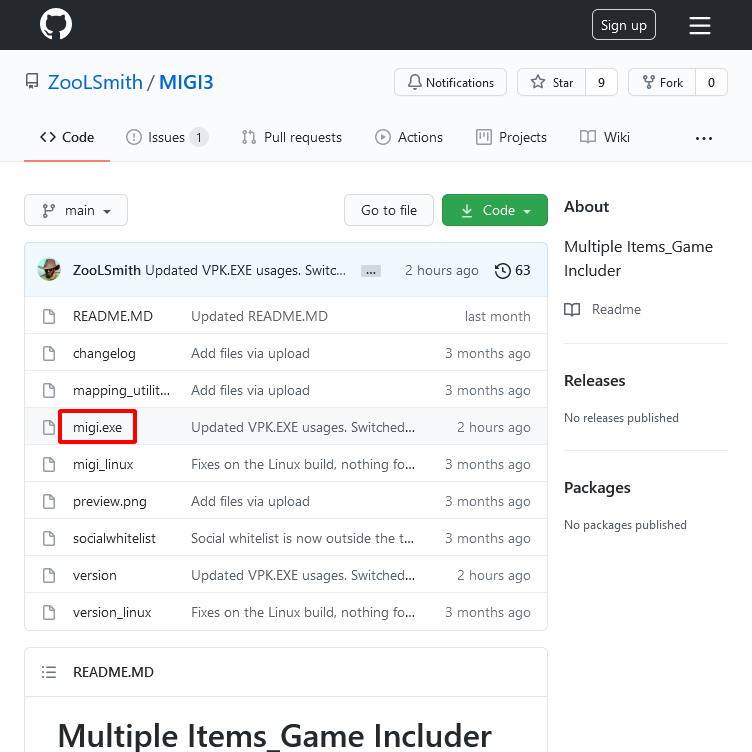The image size is (752, 752).
Task: Open the Projects tab
Action: click(511, 137)
